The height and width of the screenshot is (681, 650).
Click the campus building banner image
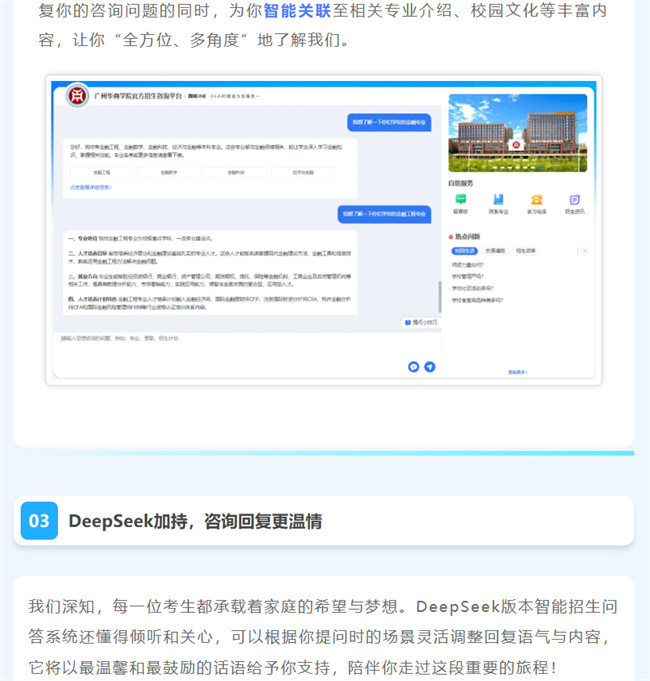point(518,133)
